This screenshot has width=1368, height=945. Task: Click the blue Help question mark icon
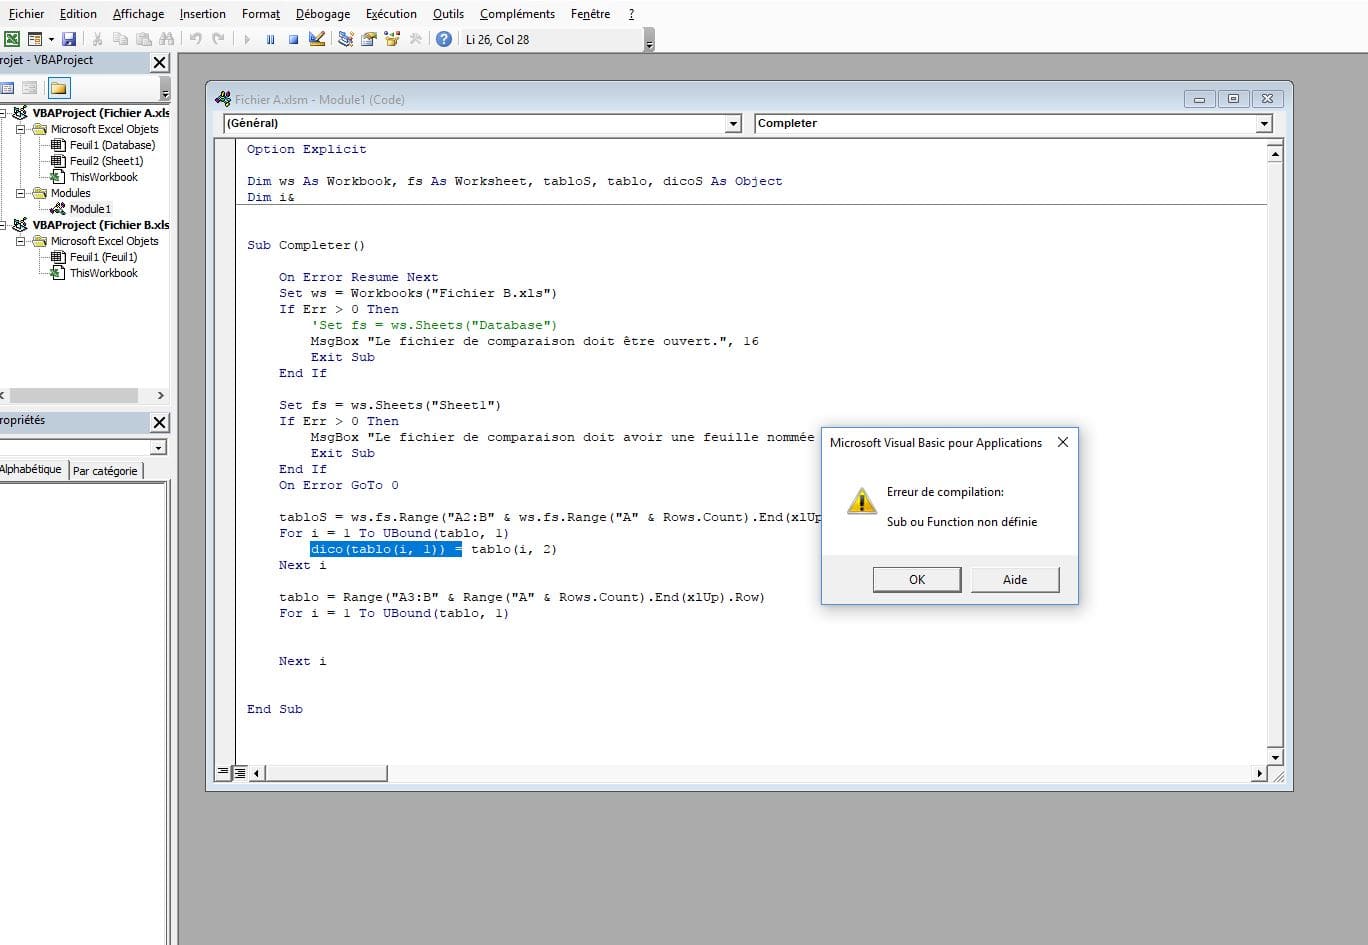click(x=444, y=39)
